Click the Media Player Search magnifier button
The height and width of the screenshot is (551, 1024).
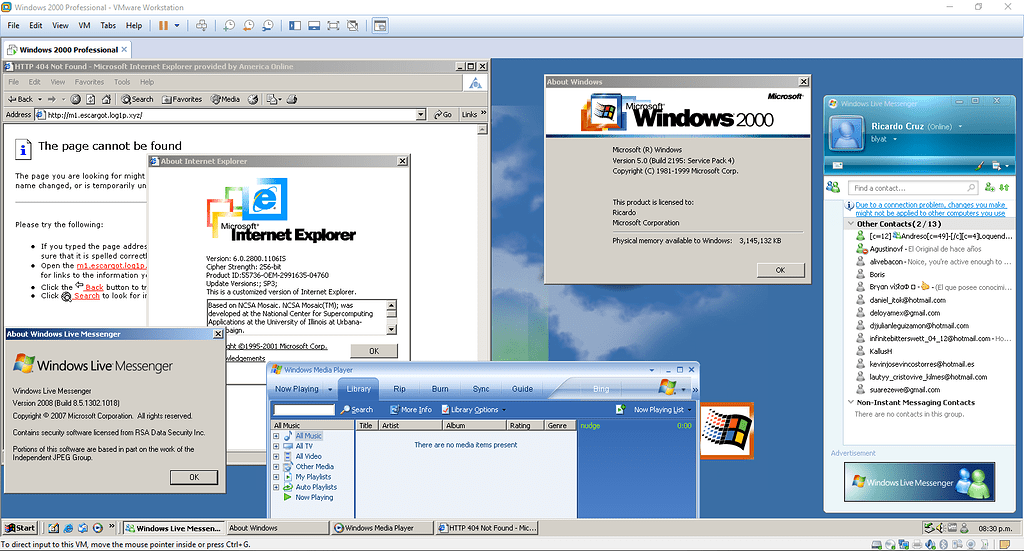click(x=357, y=410)
